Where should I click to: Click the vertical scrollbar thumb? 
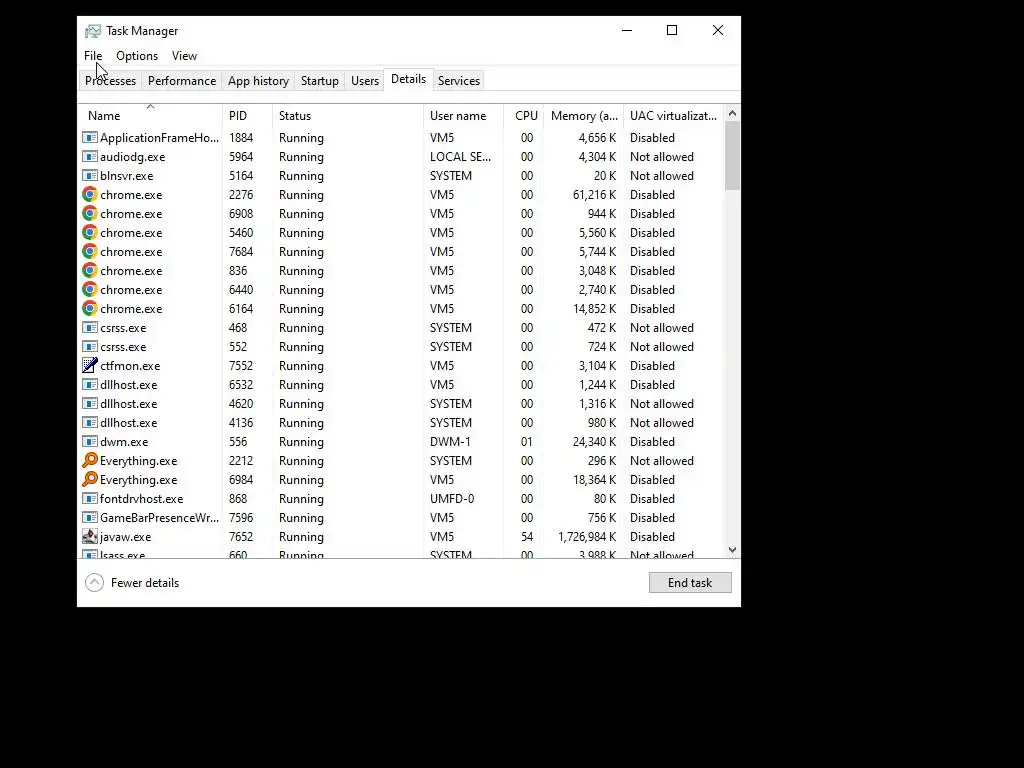(x=732, y=156)
